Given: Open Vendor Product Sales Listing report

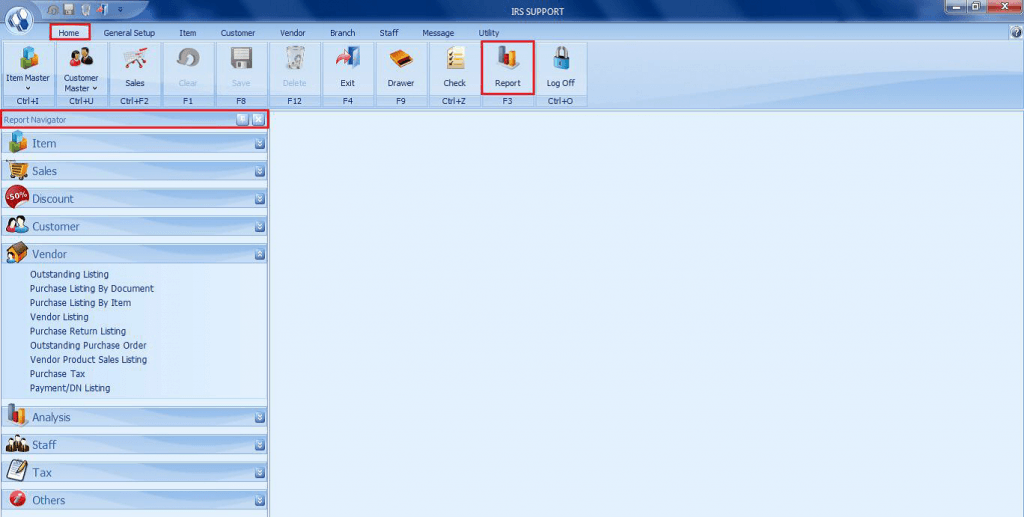Looking at the screenshot, I should click(x=88, y=360).
